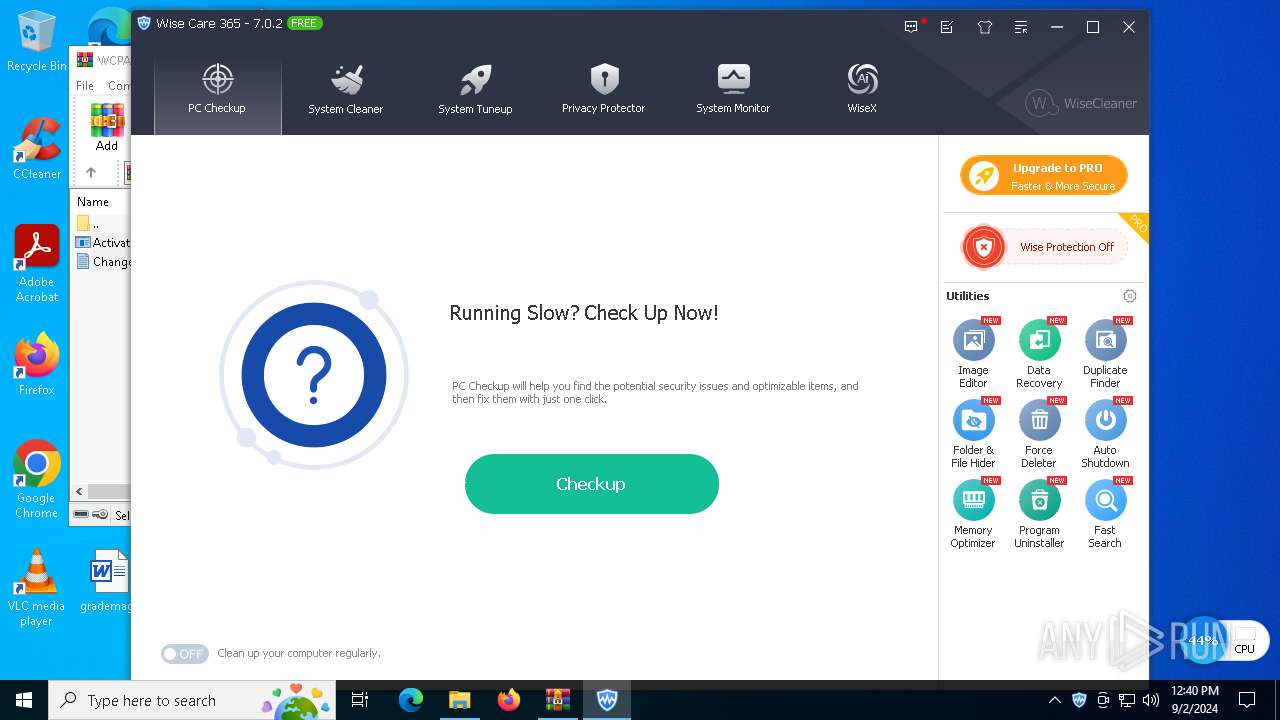Click the edit note icon in title bar
This screenshot has height=720, width=1280.
click(x=947, y=27)
